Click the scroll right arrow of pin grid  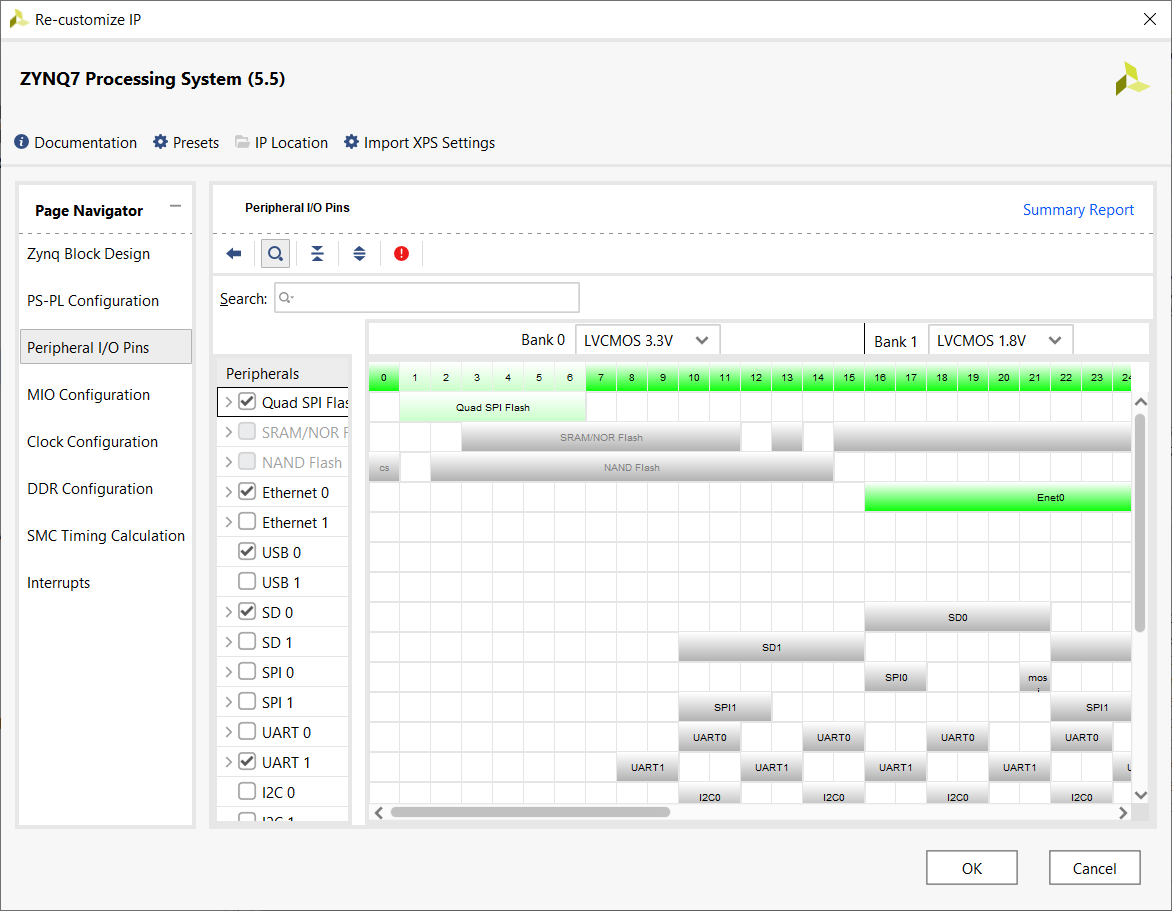pyautogui.click(x=1123, y=812)
